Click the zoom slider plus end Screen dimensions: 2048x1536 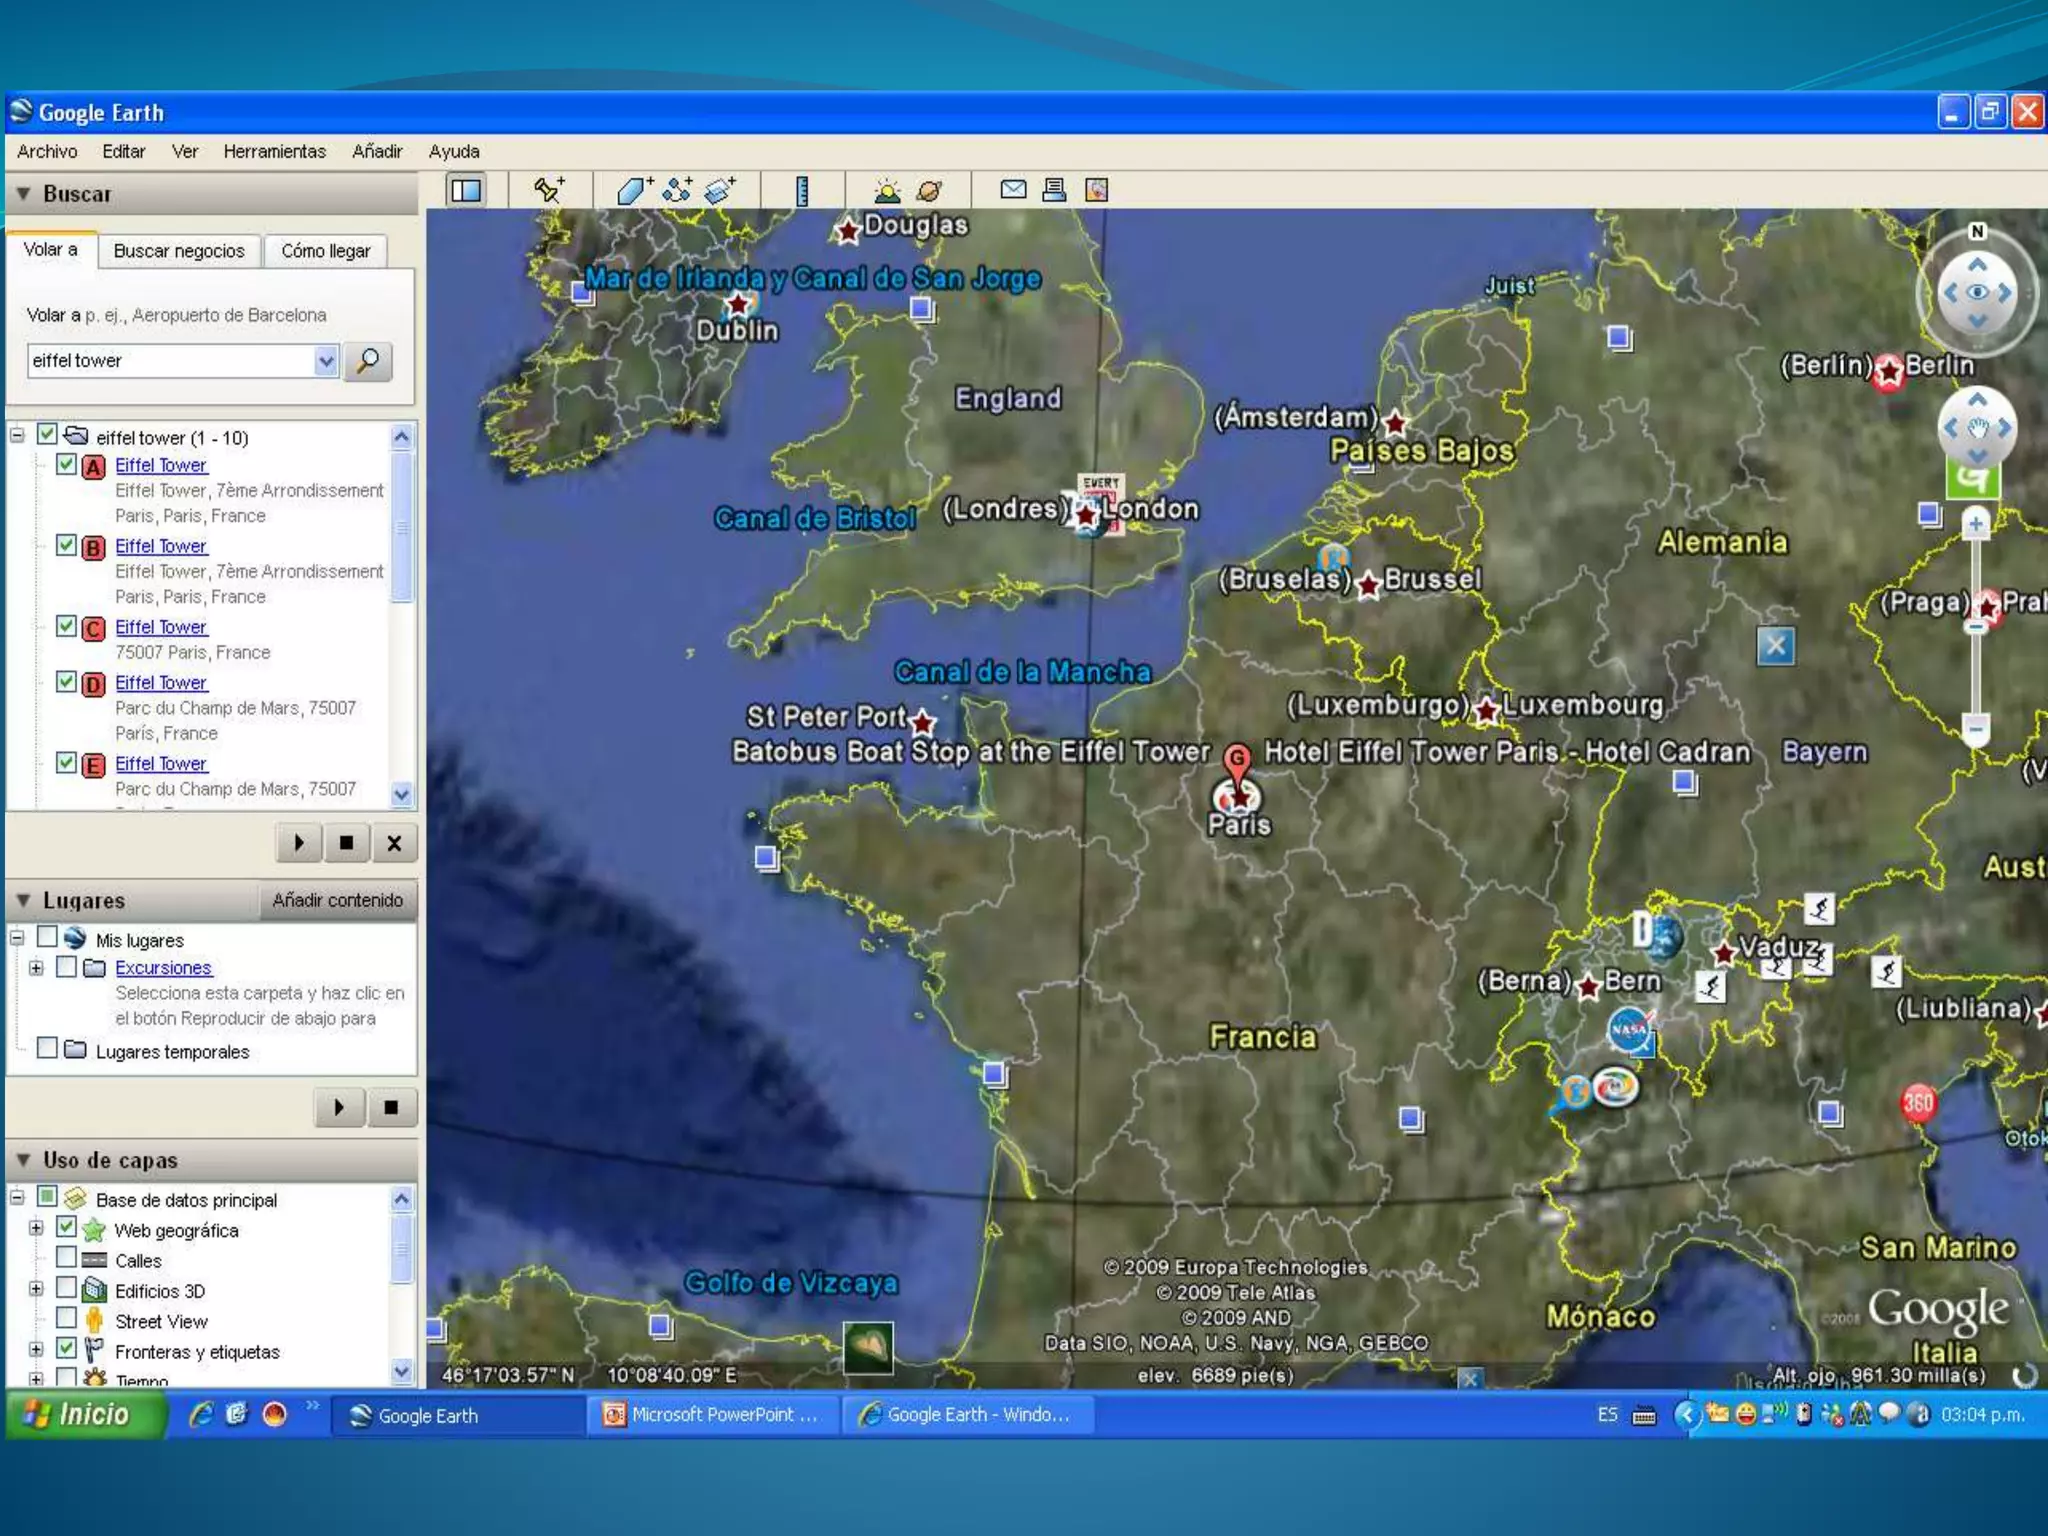[x=1975, y=523]
